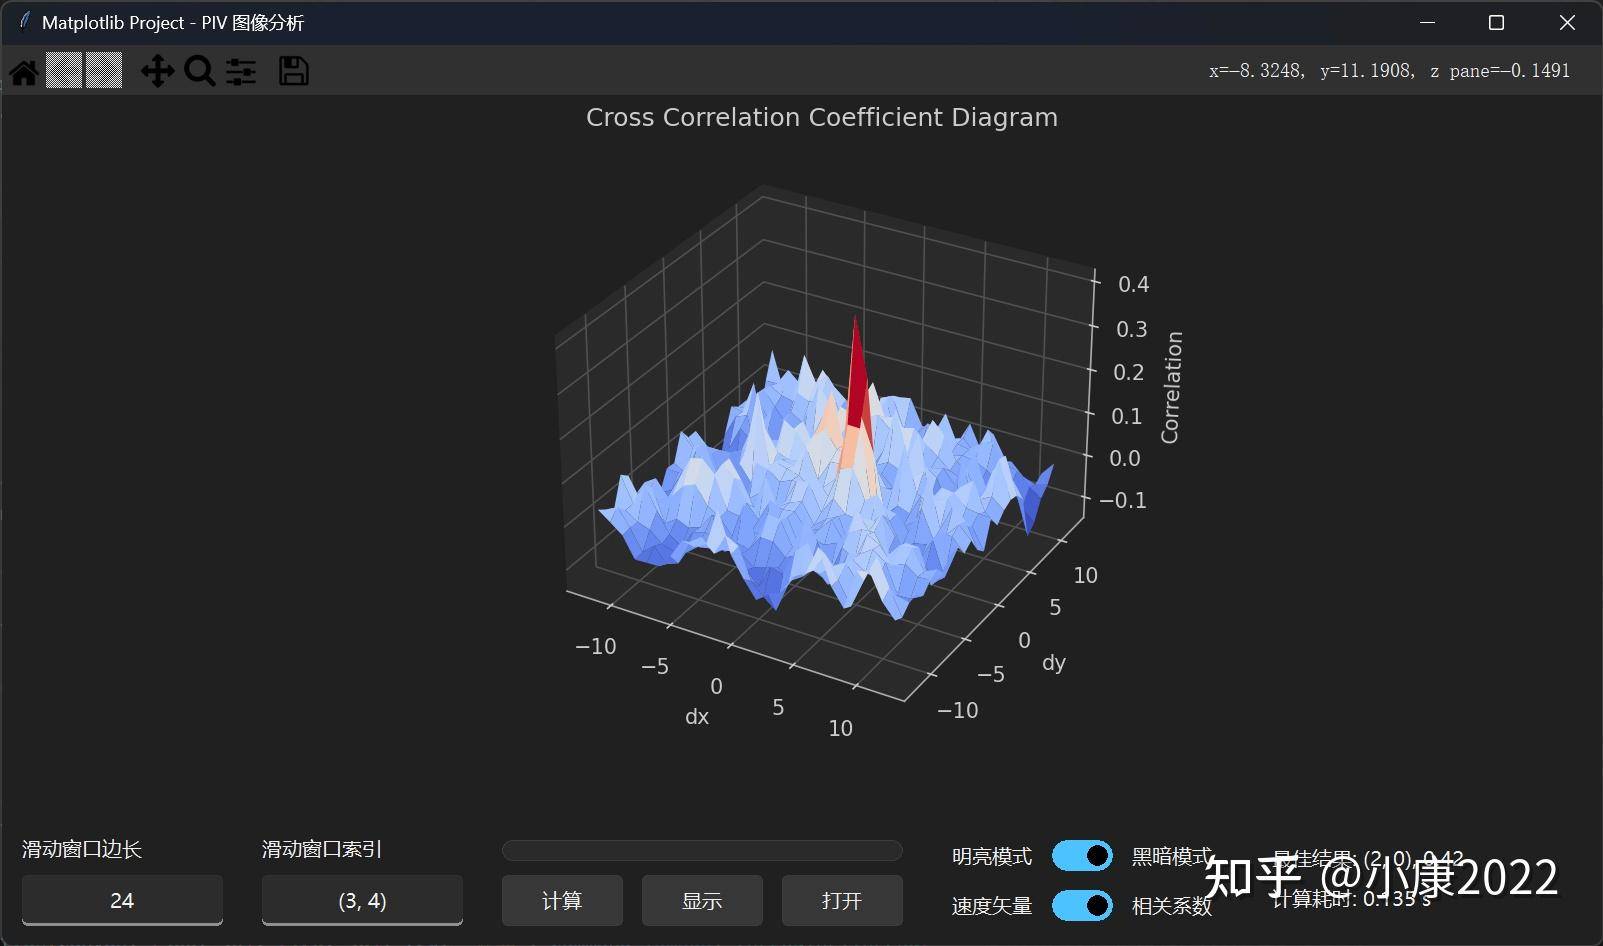1603x946 pixels.
Task: Minimize the PIV analysis window
Action: coord(1427,22)
